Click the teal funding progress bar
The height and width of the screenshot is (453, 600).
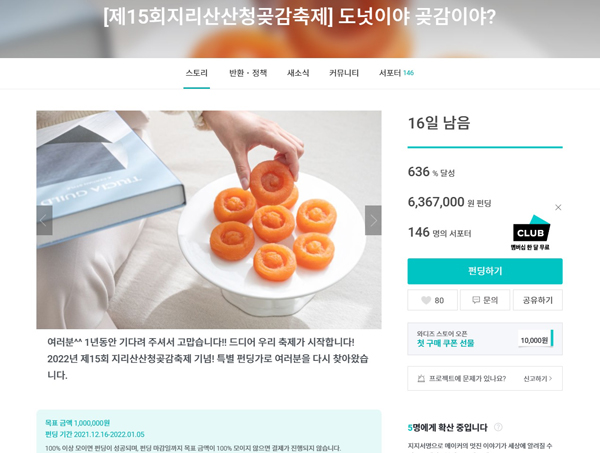click(x=485, y=147)
